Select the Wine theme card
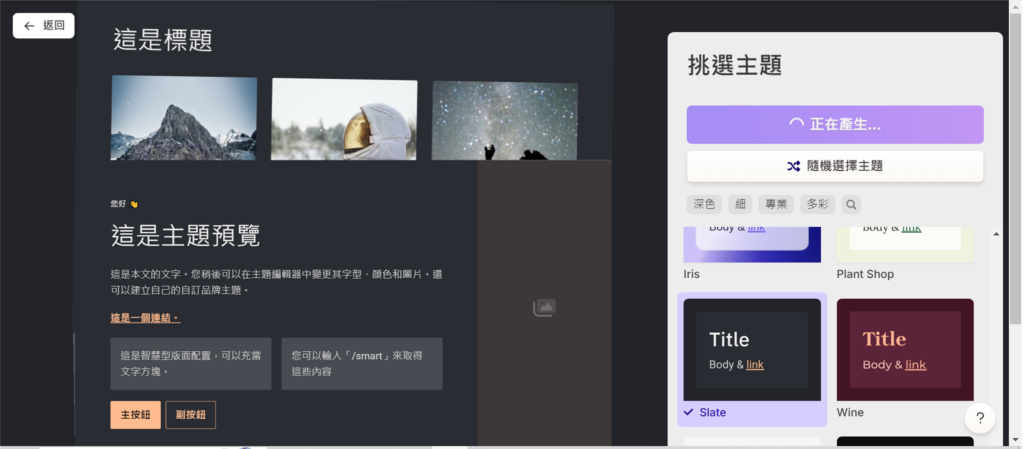This screenshot has width=1024, height=449. (904, 350)
